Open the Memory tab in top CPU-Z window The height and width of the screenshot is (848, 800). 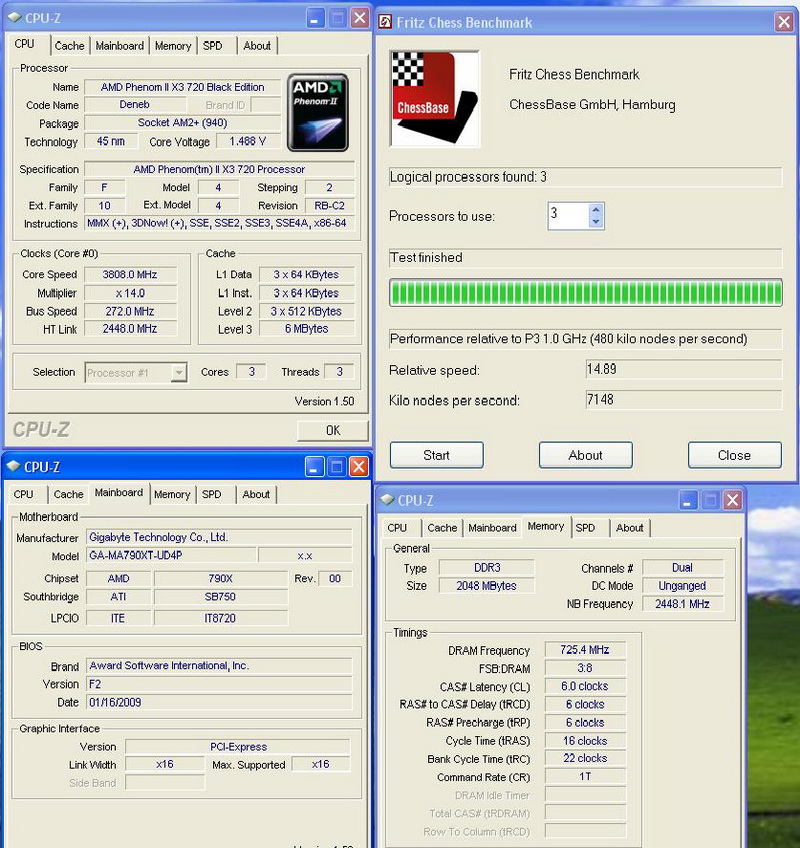[173, 46]
